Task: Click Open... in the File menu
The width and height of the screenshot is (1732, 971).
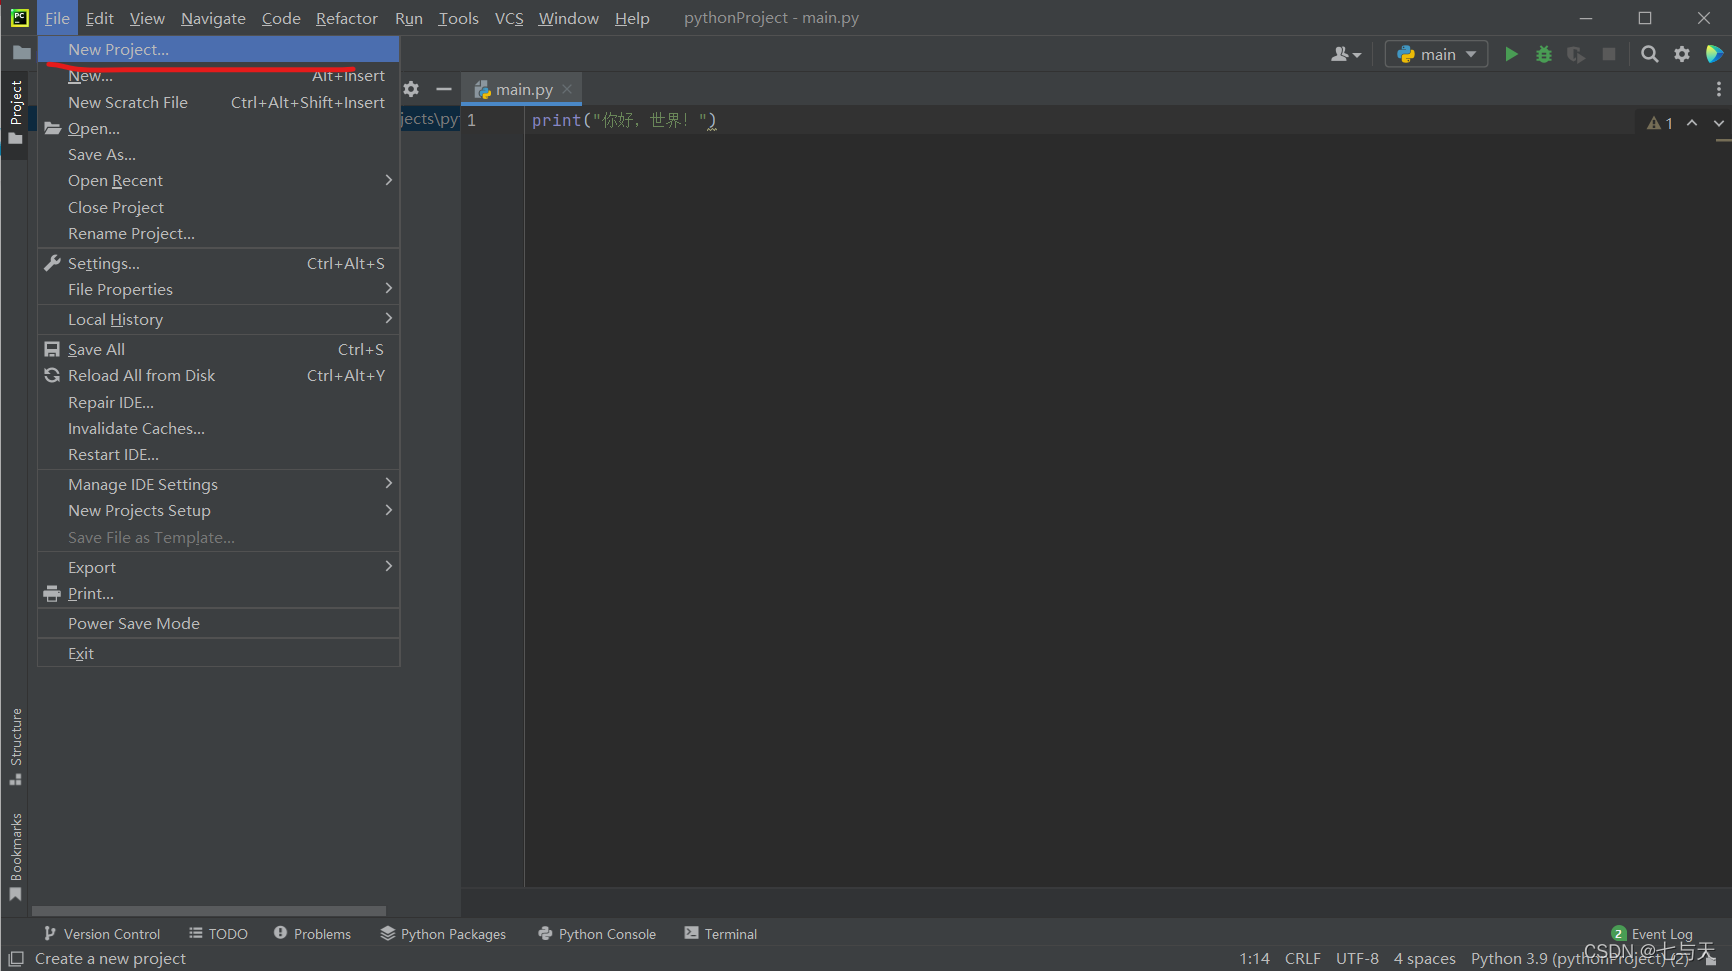Action: coord(219,128)
